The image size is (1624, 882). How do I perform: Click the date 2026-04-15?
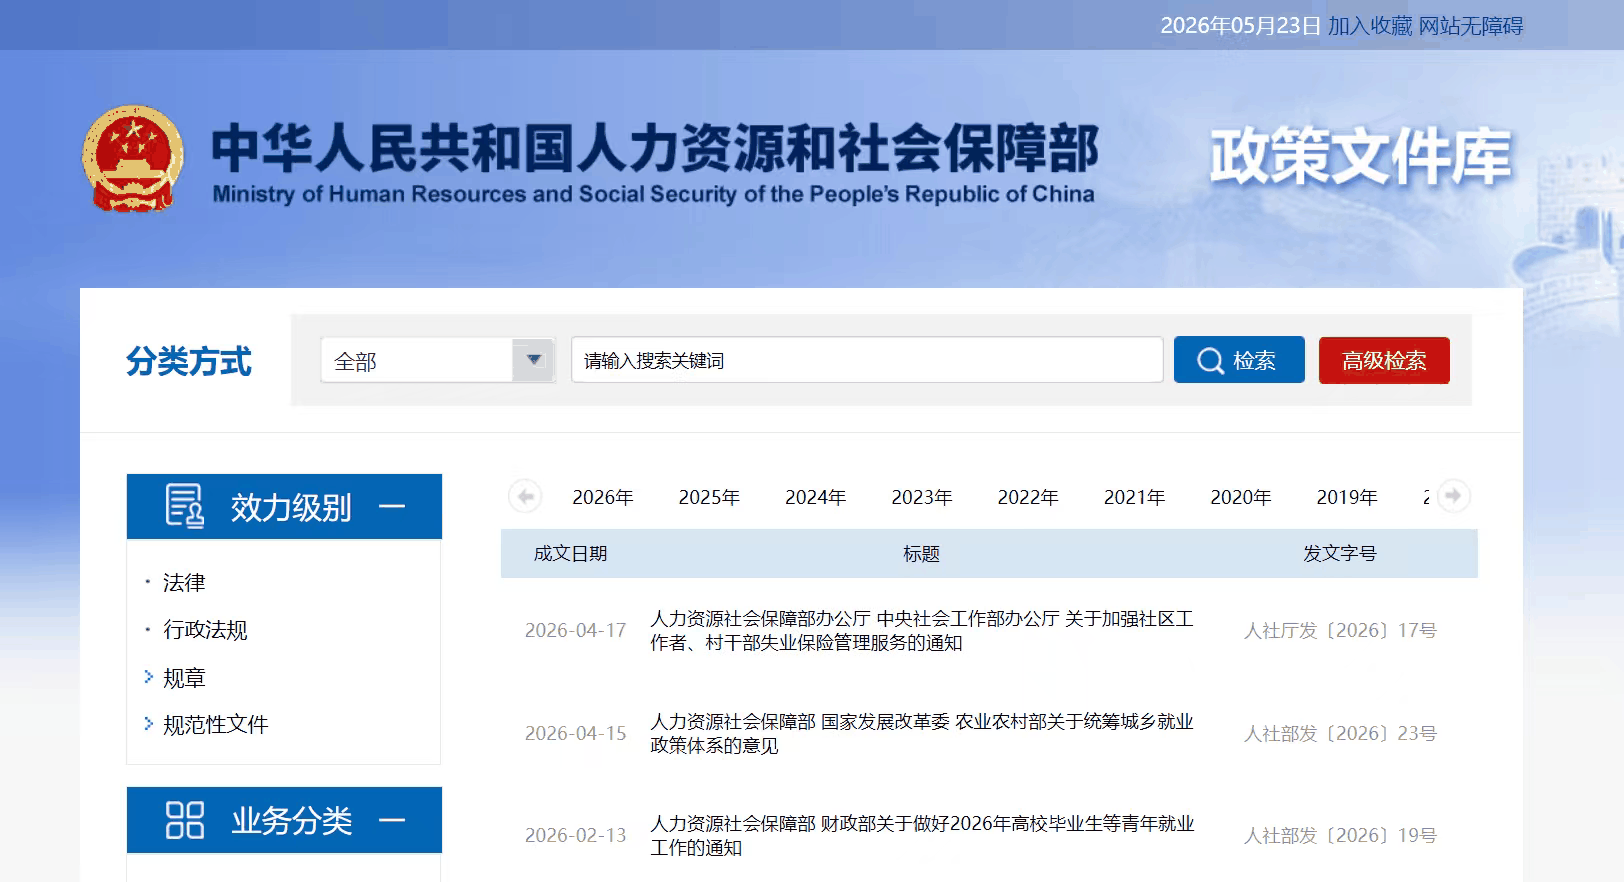coord(576,734)
